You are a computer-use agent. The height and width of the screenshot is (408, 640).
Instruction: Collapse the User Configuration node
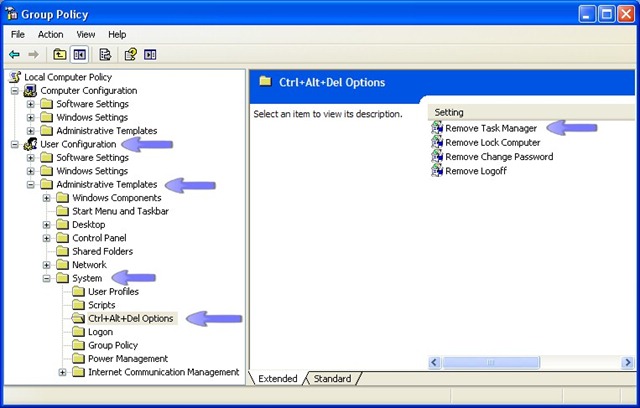[x=15, y=144]
